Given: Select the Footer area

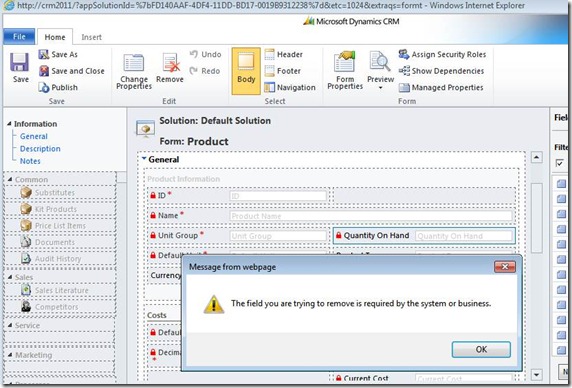Looking at the screenshot, I should tap(283, 71).
